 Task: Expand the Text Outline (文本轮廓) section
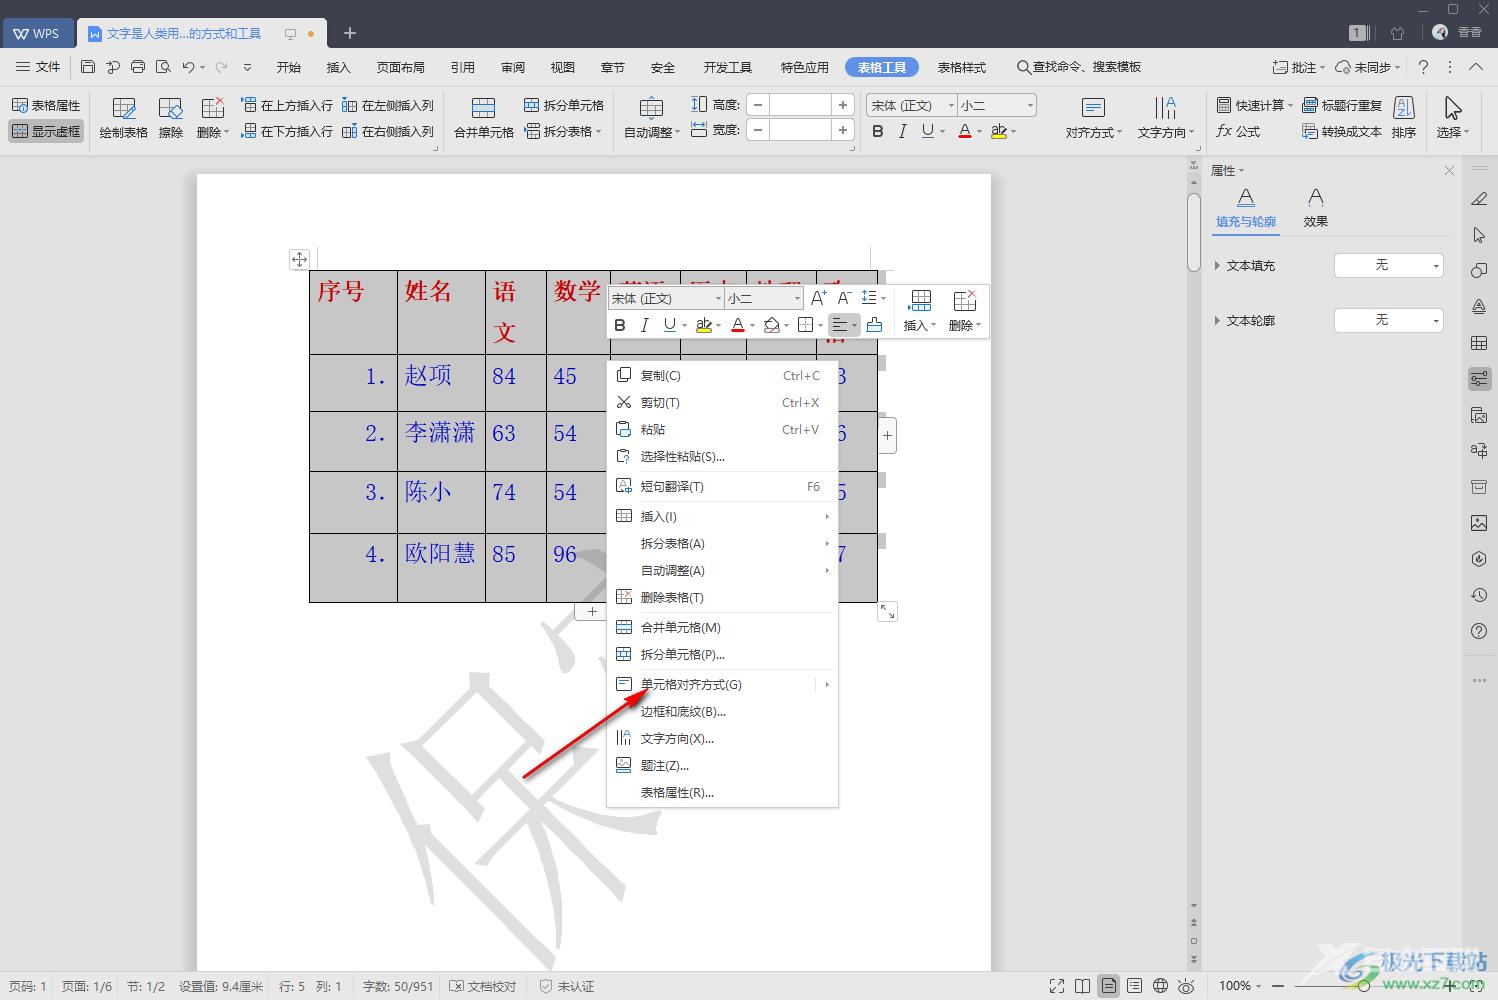click(x=1217, y=321)
